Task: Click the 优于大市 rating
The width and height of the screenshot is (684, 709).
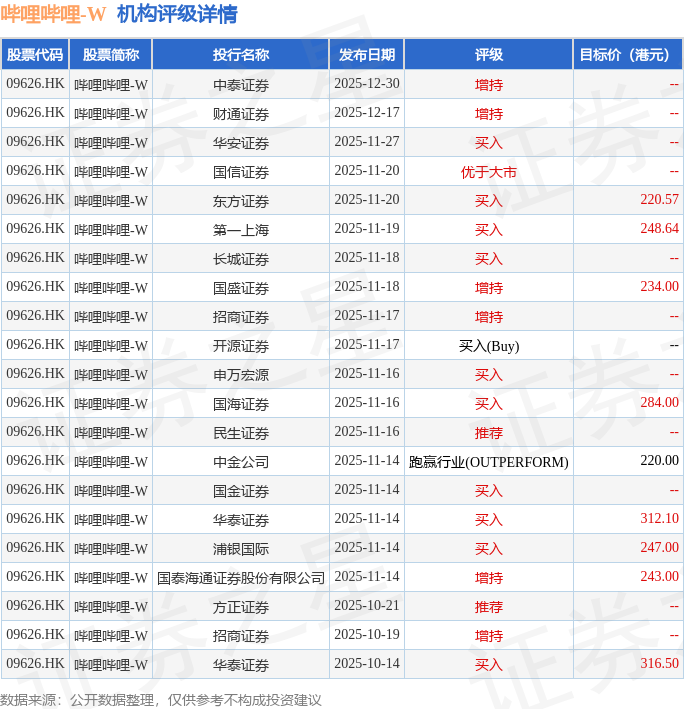Action: [489, 172]
